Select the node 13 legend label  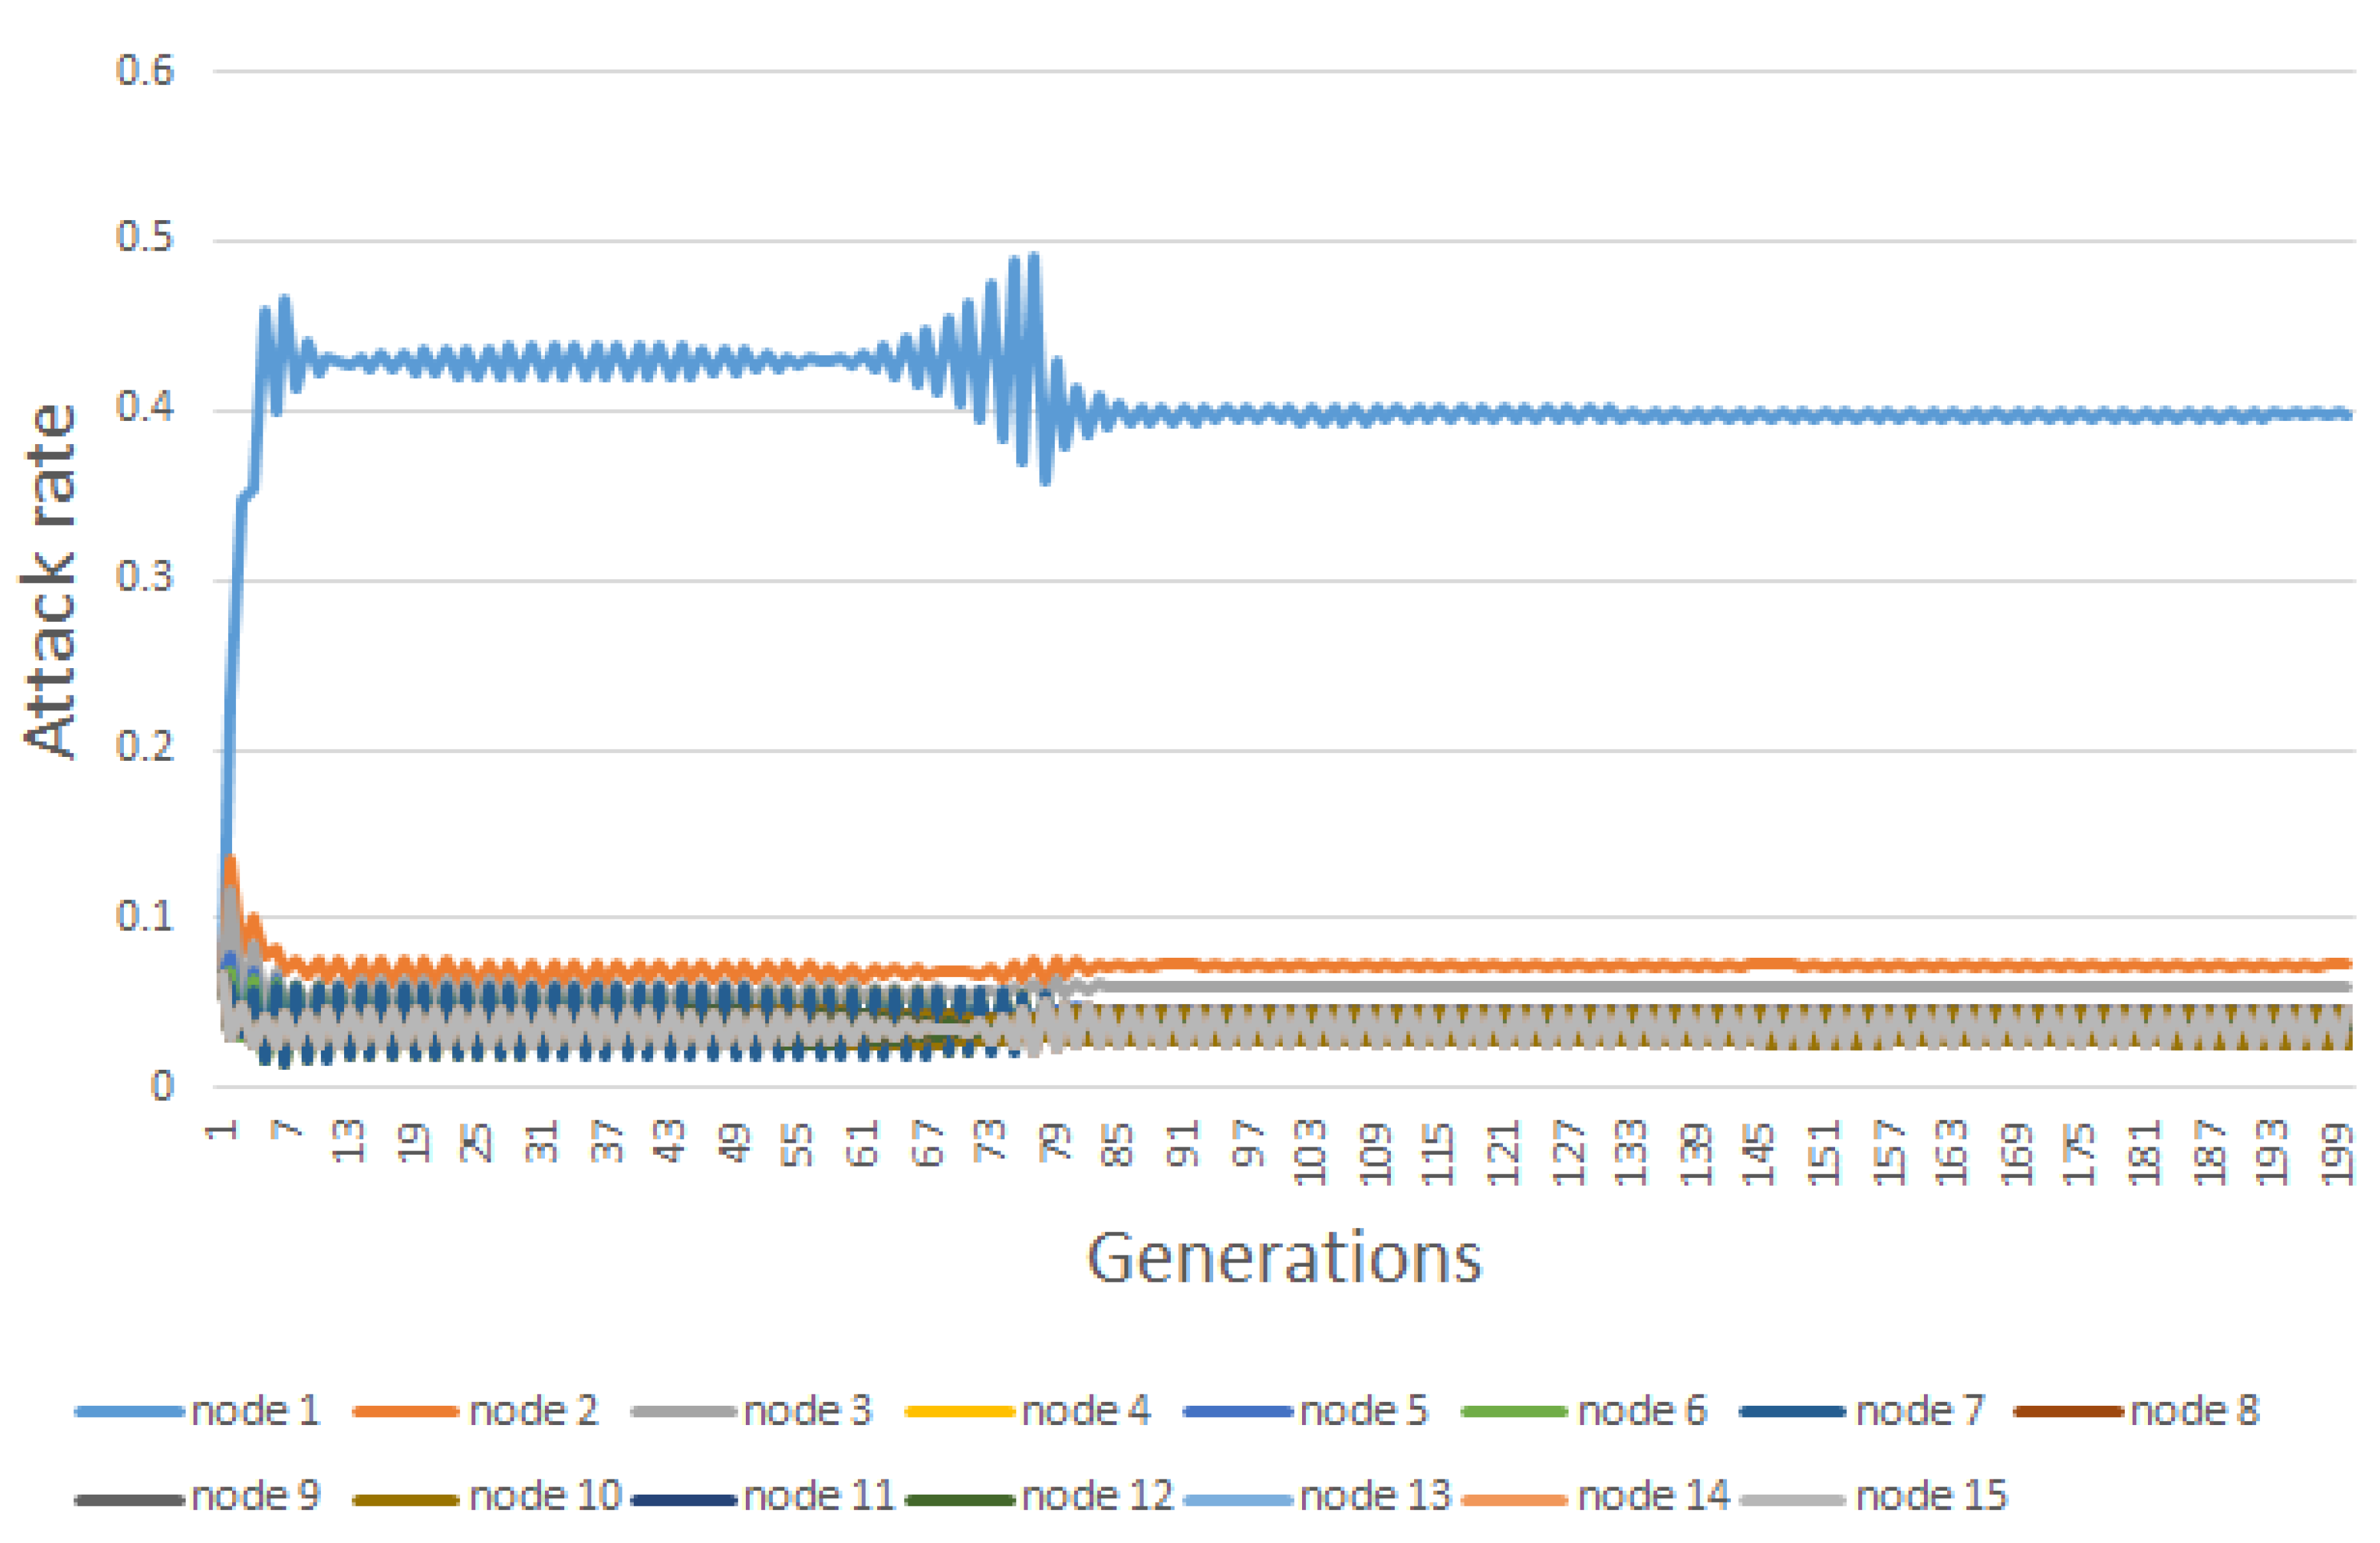coord(1375,1496)
